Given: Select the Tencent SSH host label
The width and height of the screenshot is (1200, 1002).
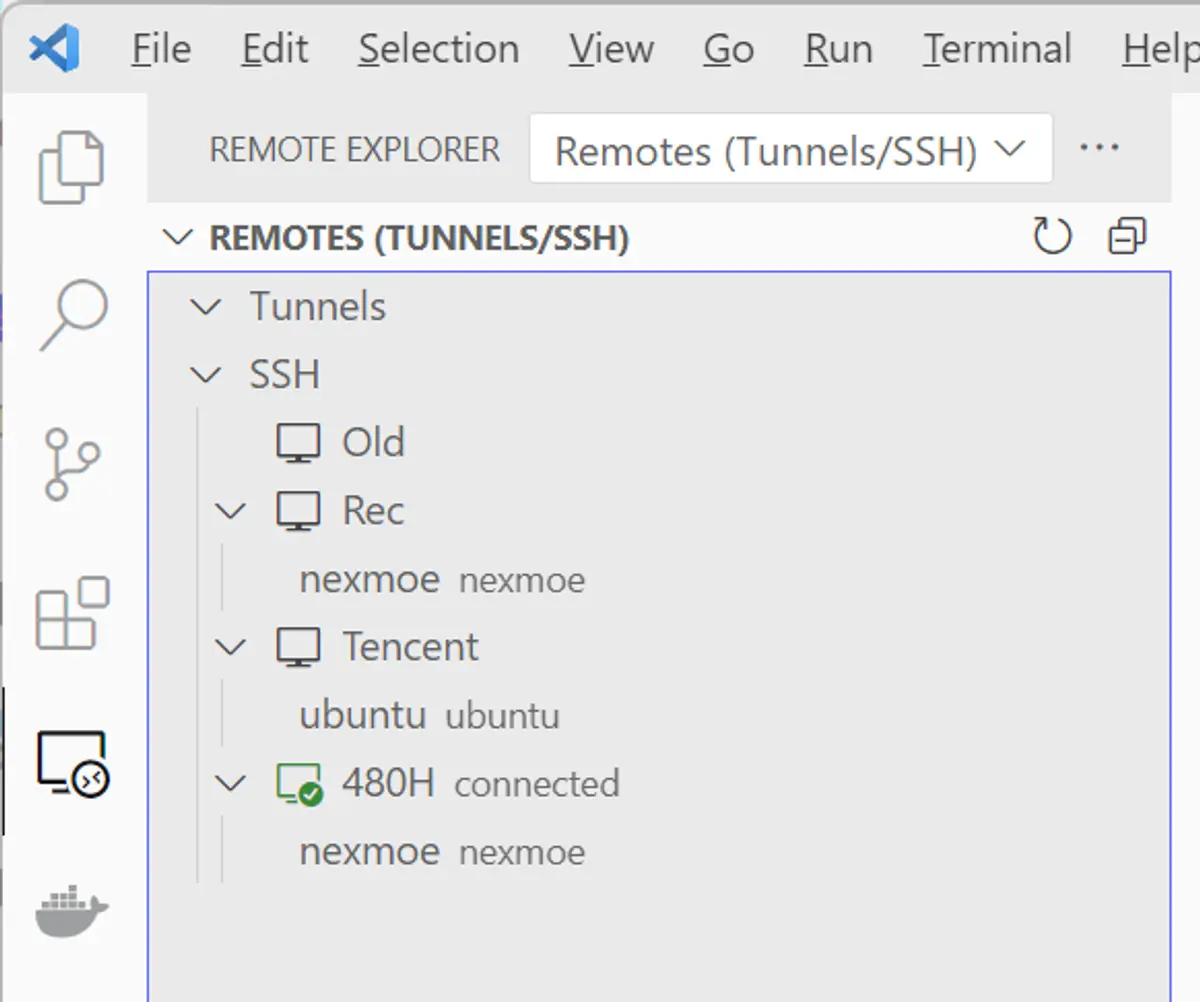Looking at the screenshot, I should pyautogui.click(x=410, y=647).
